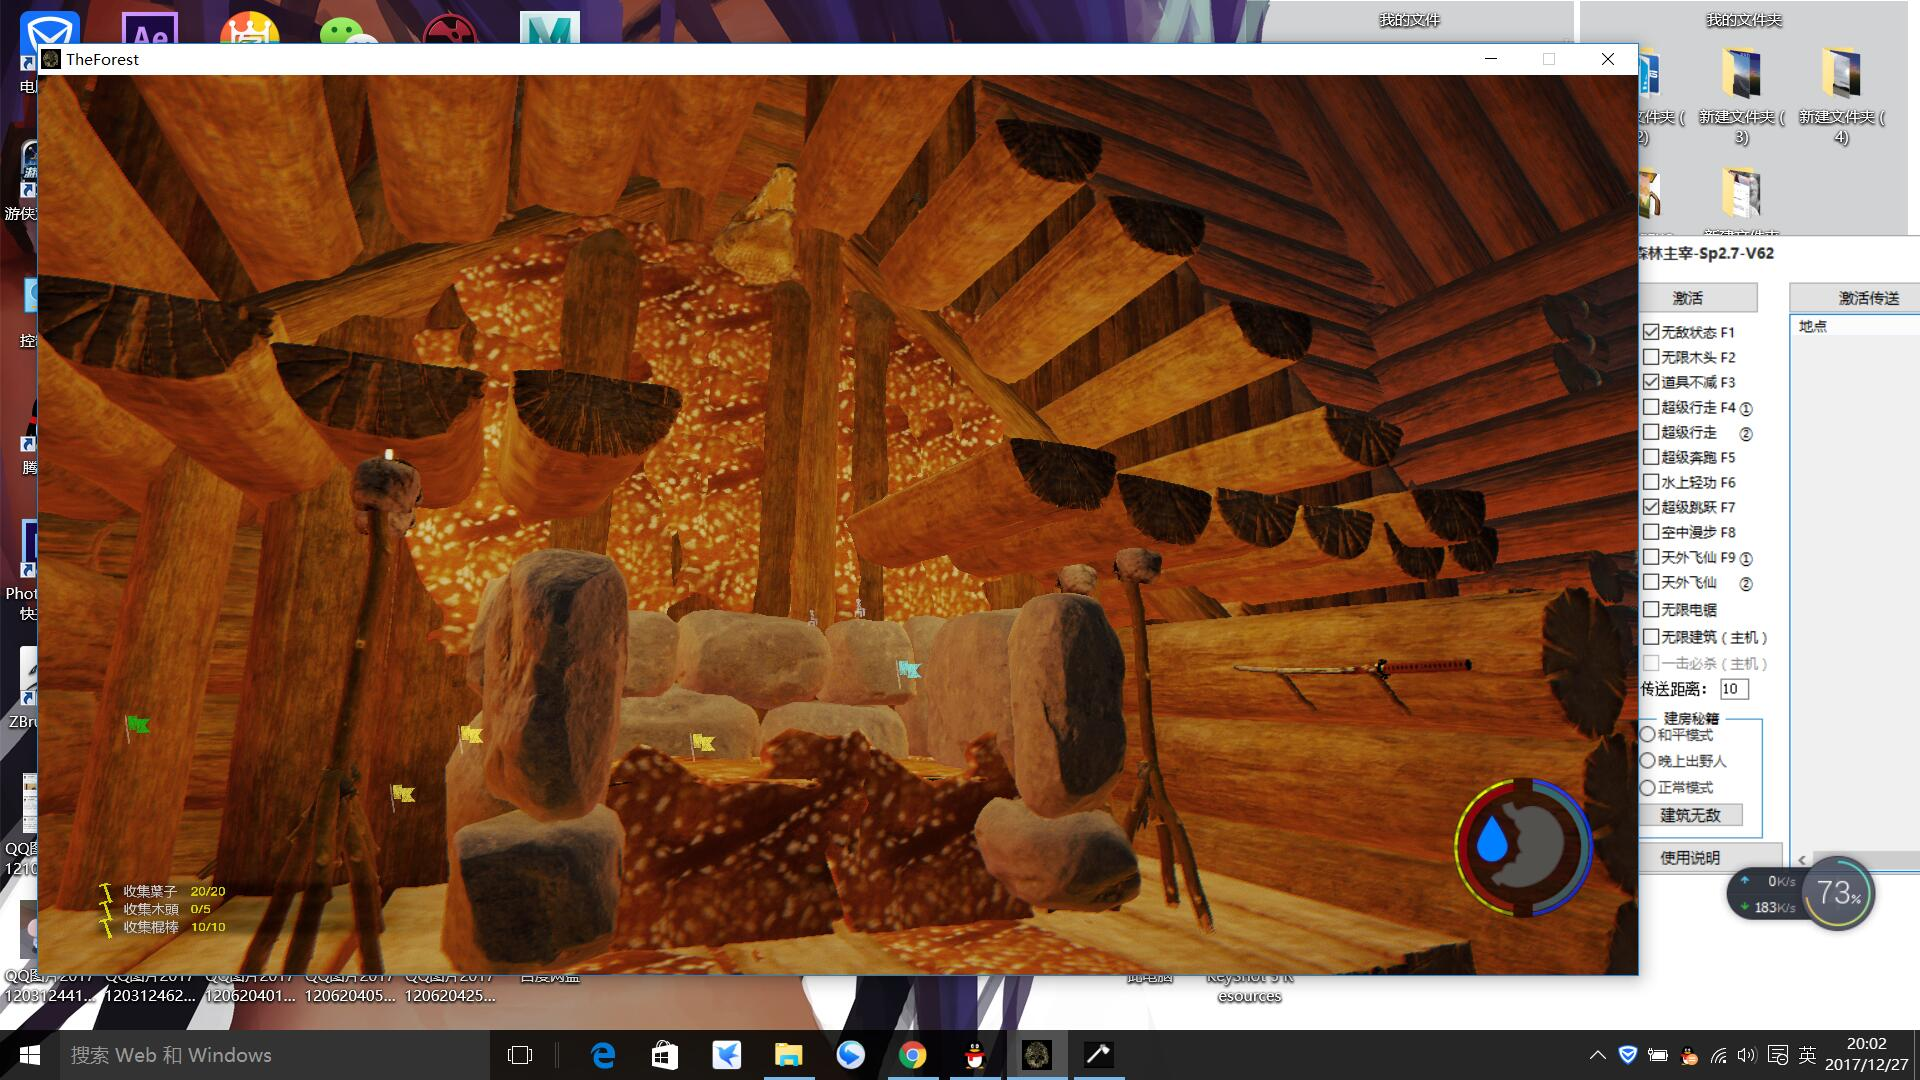
Task: Click the 传送距离 input field
Action: coord(1734,689)
